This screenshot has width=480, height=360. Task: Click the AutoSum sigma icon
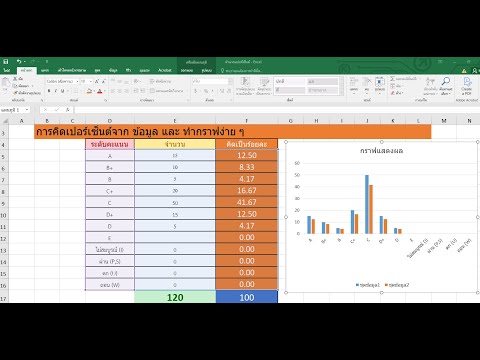point(393,79)
